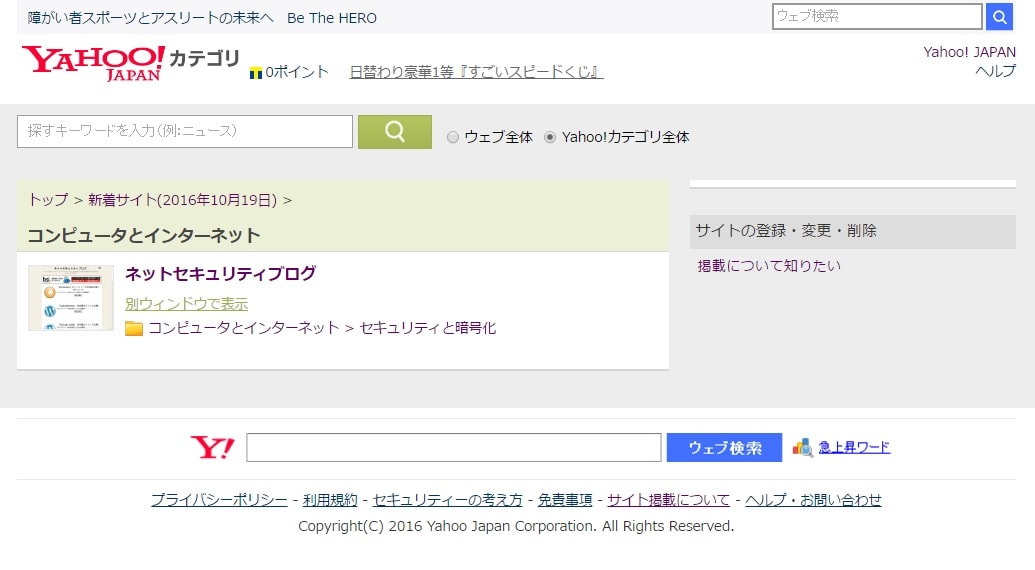Screen dimensions: 1035x570
Task: Select the ウェブ全体 radio button
Action: point(453,137)
